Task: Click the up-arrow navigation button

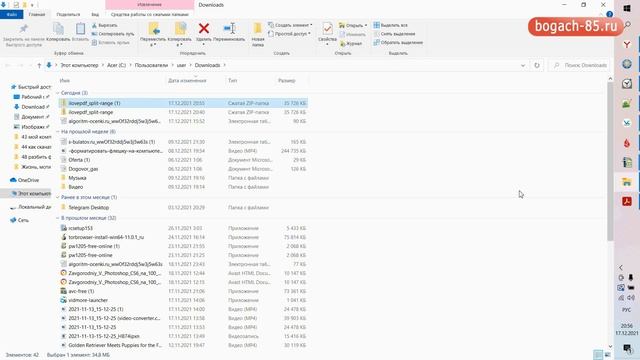Action: point(39,65)
